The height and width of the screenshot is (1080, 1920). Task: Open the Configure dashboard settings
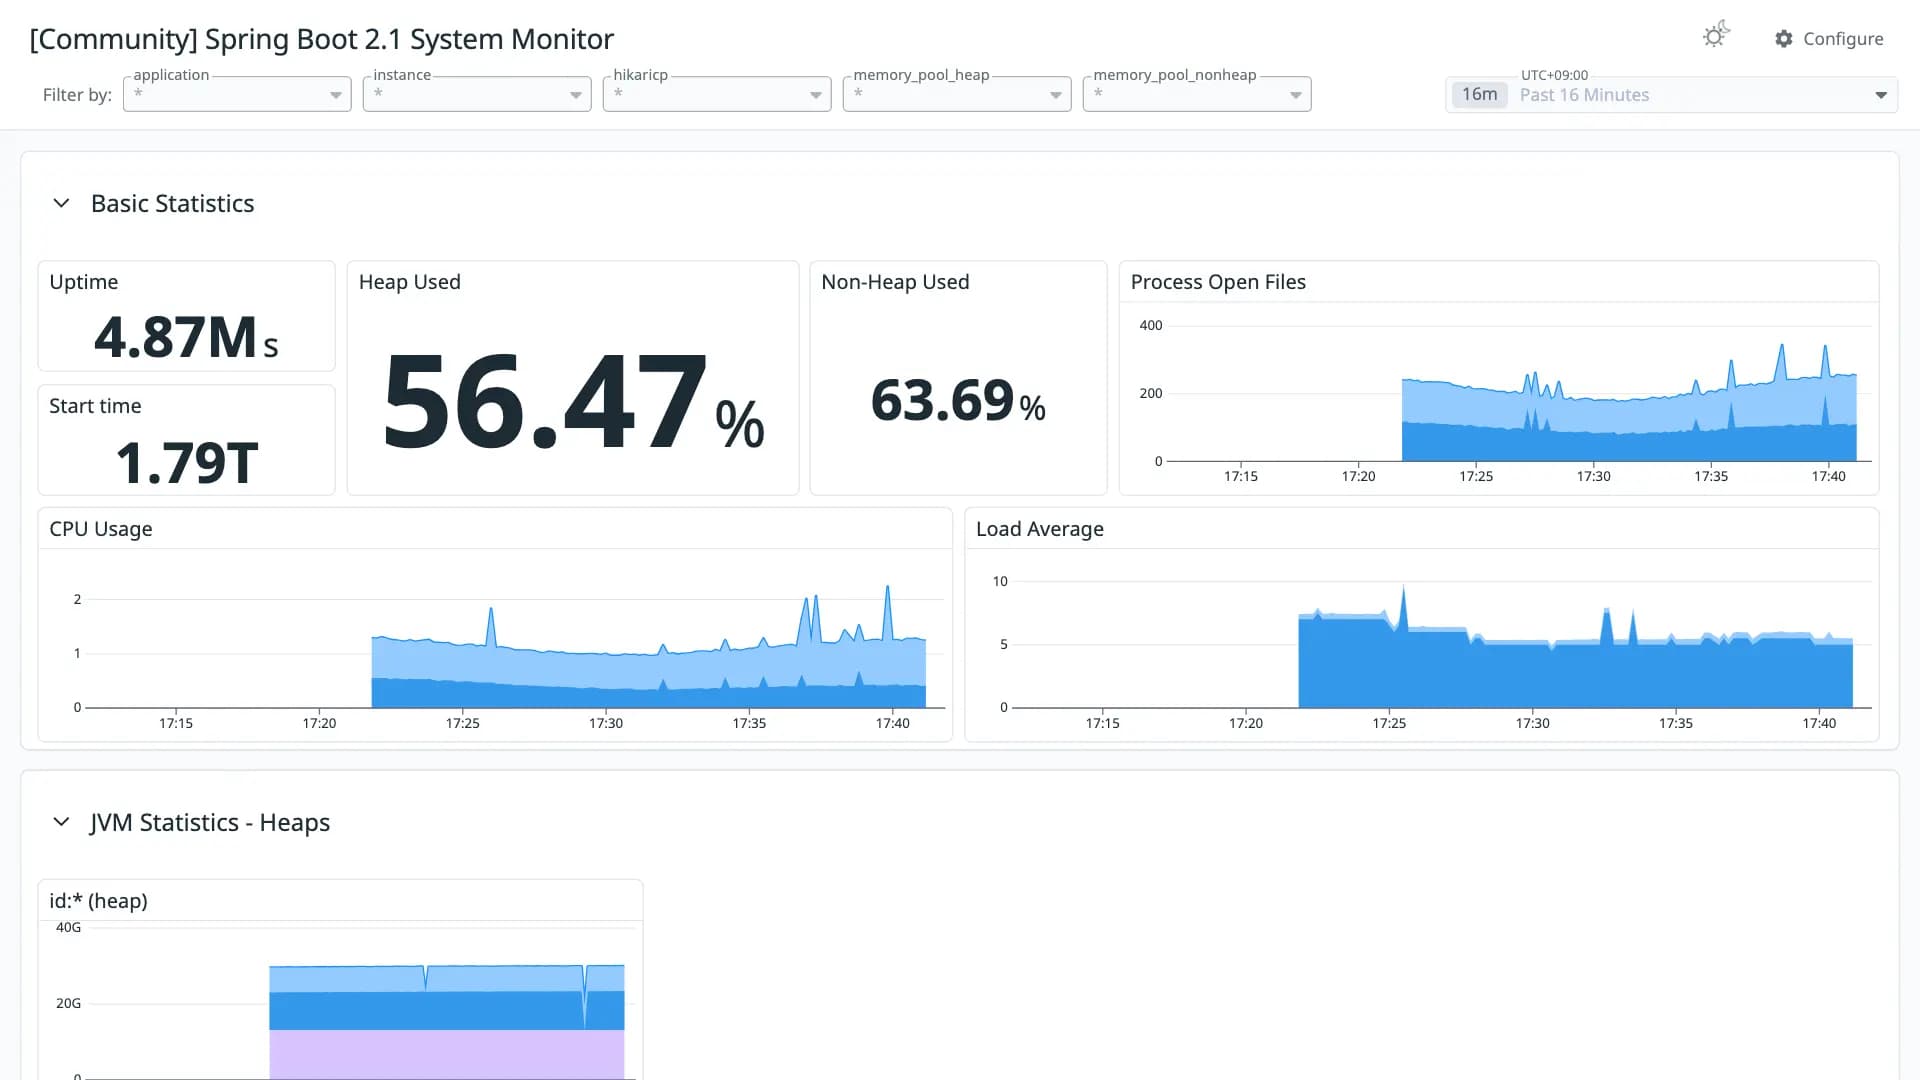(x=1829, y=38)
